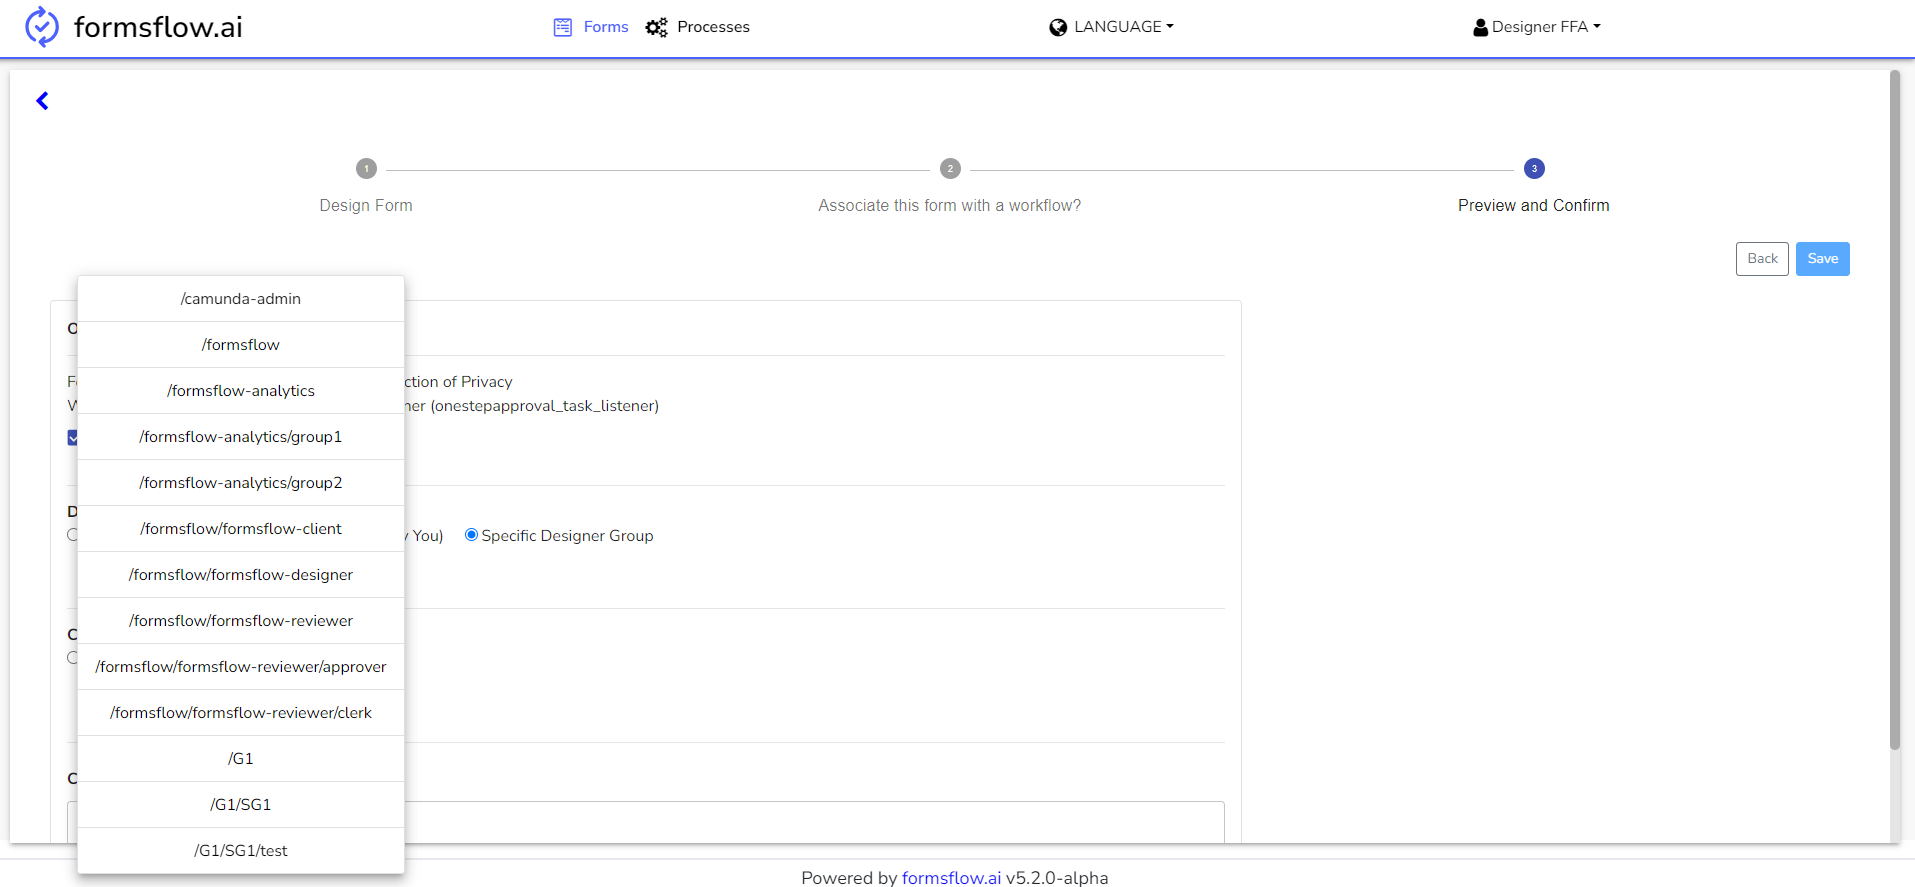
Task: Click the Design Form step label
Action: [366, 205]
